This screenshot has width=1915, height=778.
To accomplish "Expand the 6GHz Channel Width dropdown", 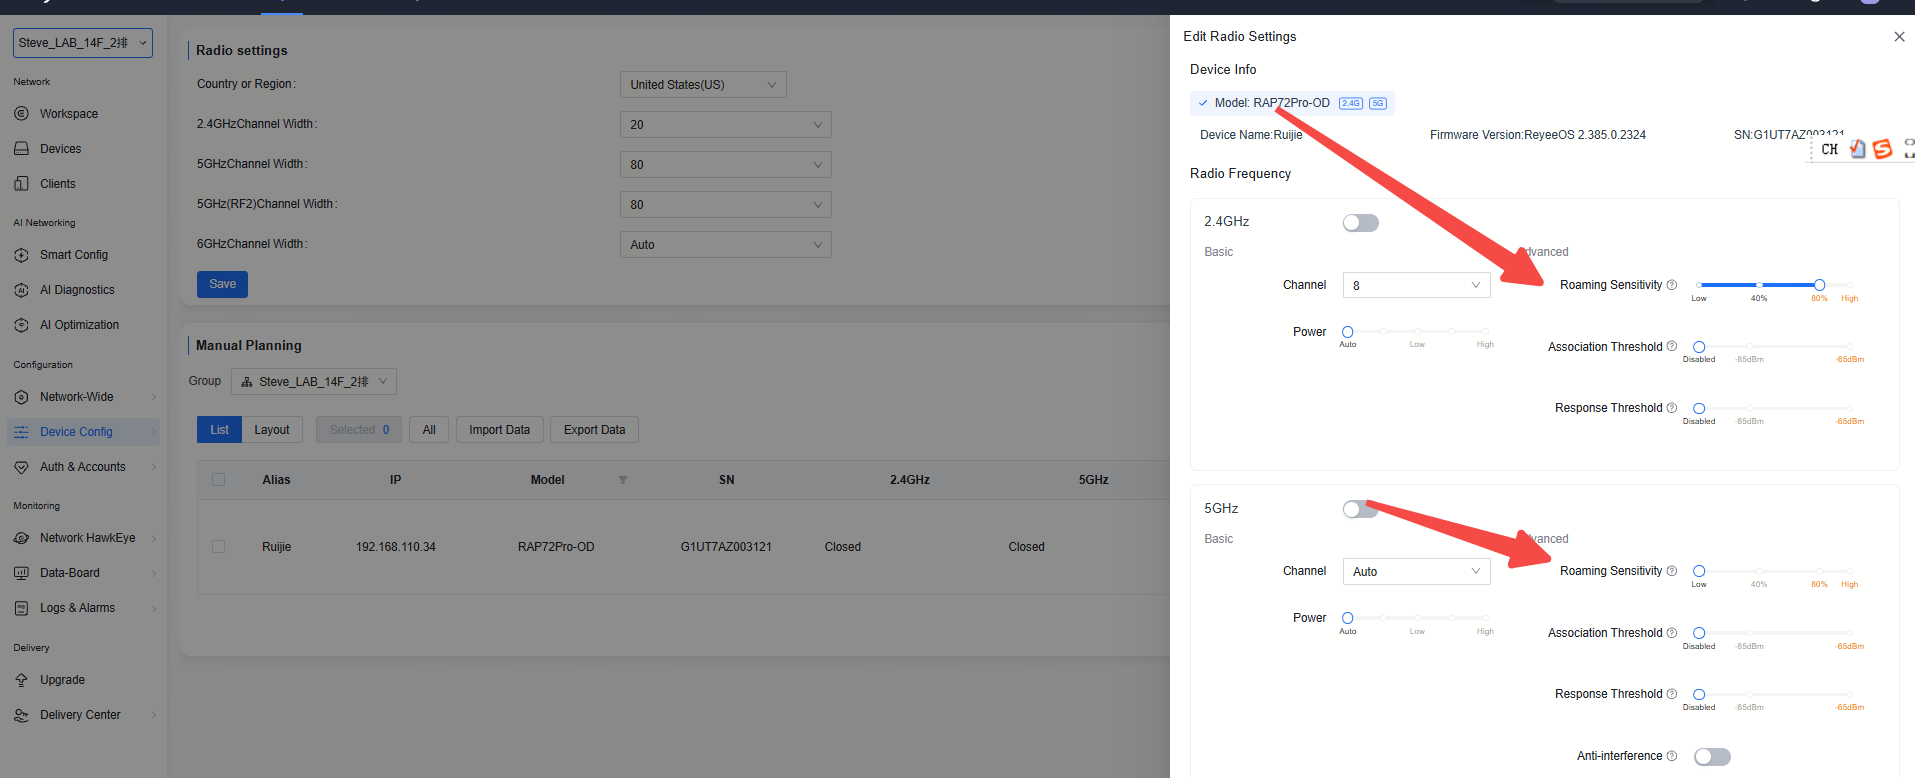I will [725, 245].
